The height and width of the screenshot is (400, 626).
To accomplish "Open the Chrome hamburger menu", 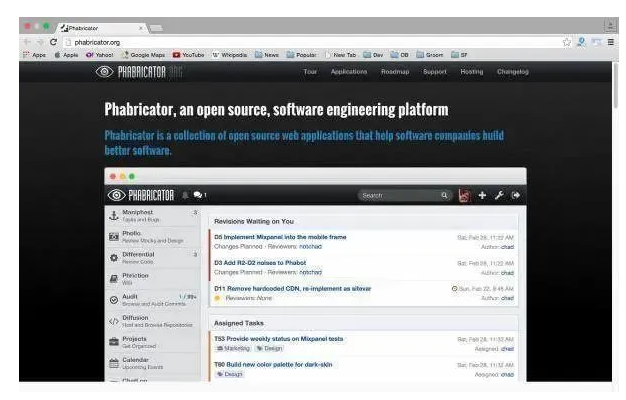I will [x=610, y=42].
